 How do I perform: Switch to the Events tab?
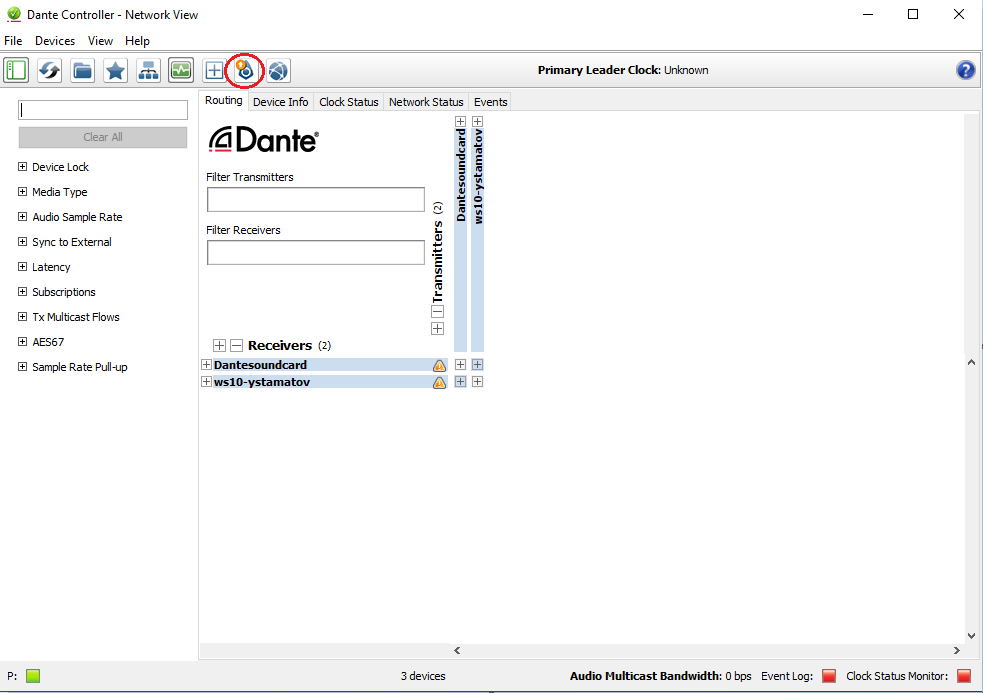(x=491, y=102)
